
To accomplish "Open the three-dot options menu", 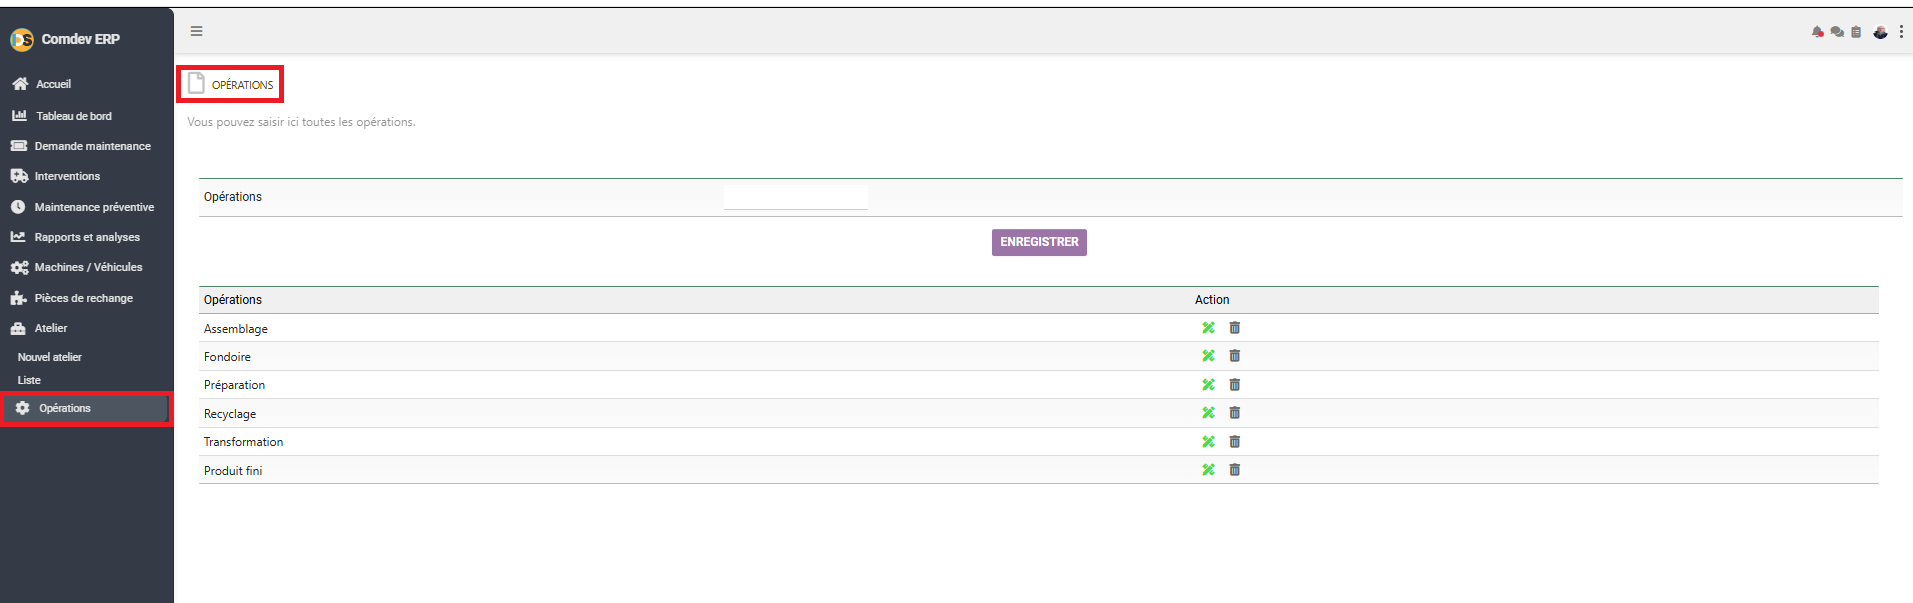I will (x=1901, y=32).
